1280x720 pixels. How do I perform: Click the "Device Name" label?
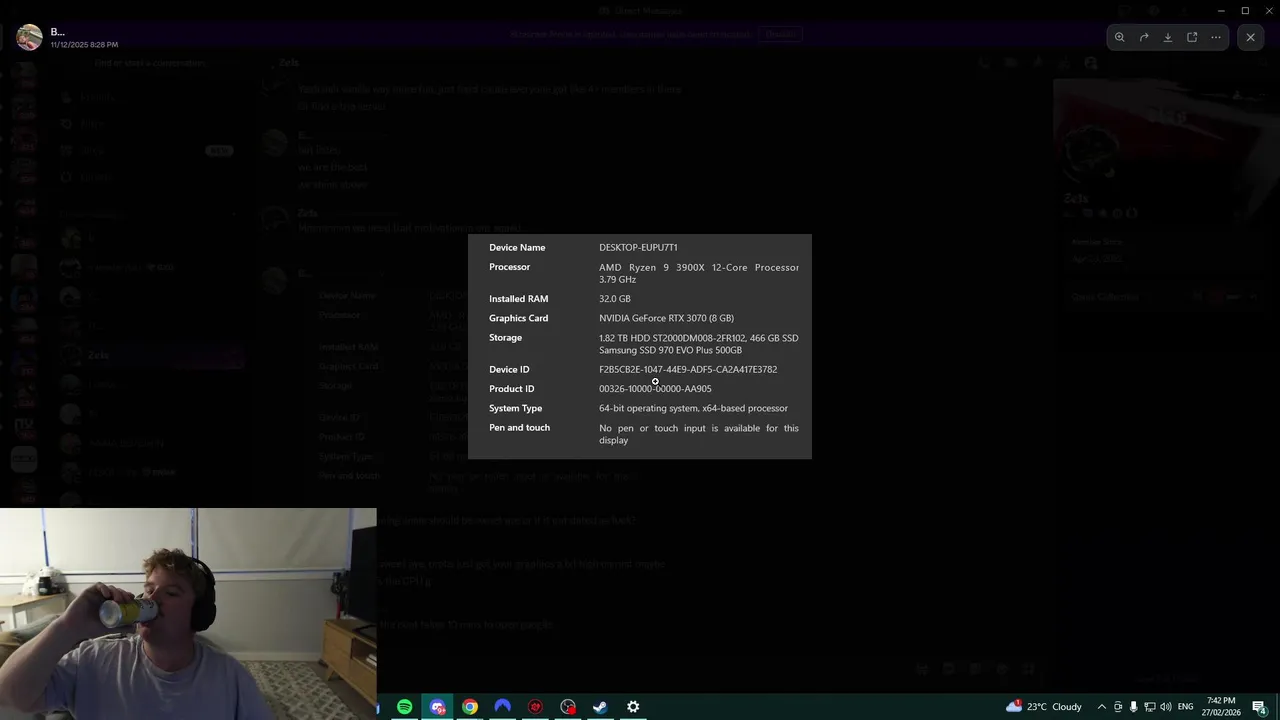point(517,248)
